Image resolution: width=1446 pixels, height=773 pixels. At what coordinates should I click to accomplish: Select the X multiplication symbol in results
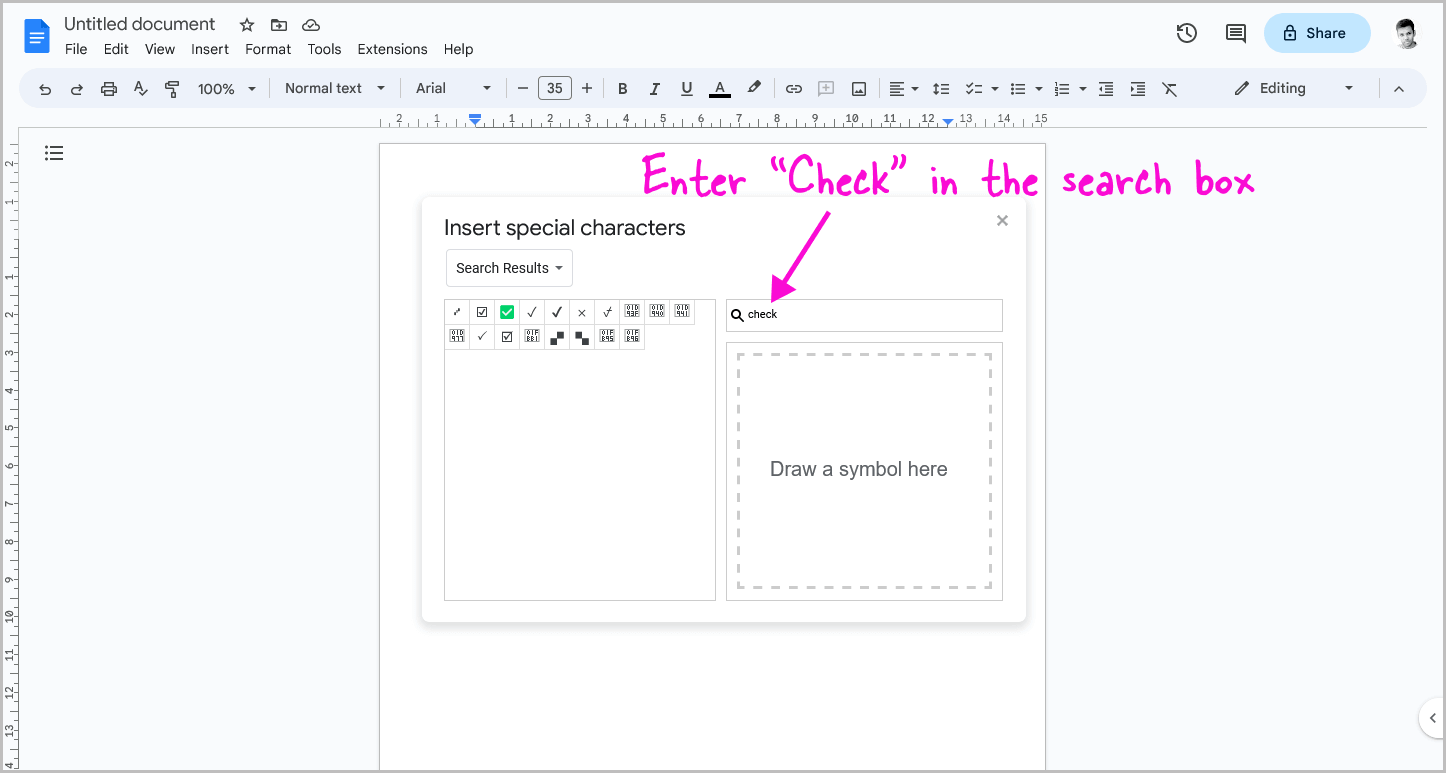point(582,311)
